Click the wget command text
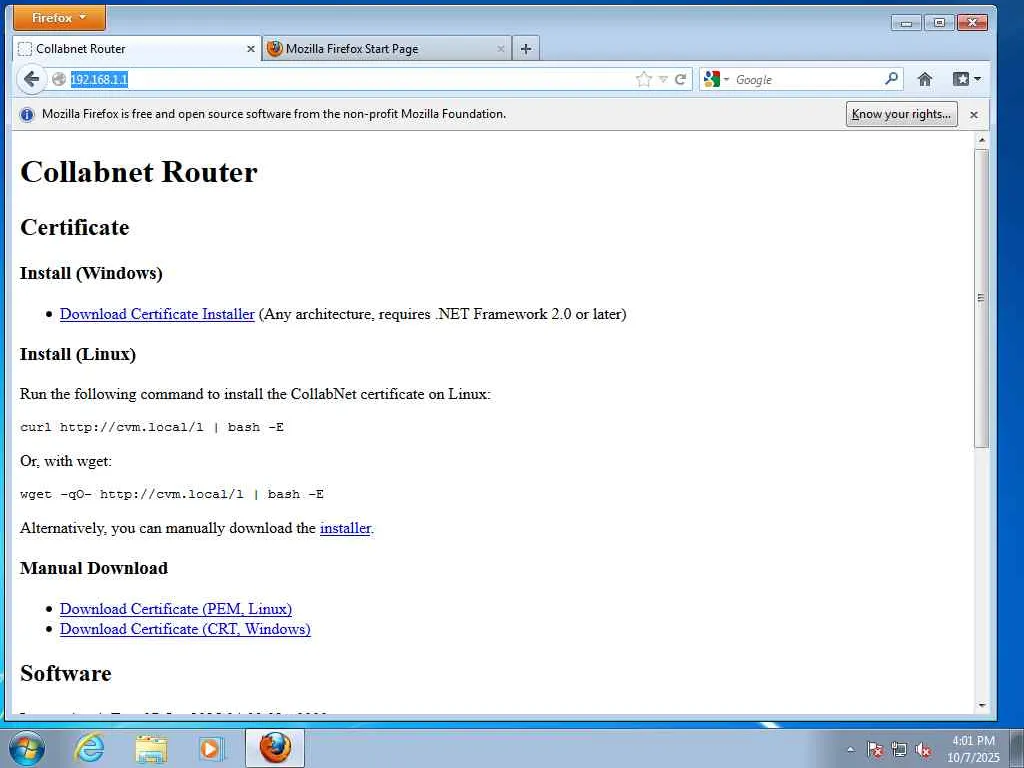This screenshot has width=1024, height=768. [x=172, y=494]
